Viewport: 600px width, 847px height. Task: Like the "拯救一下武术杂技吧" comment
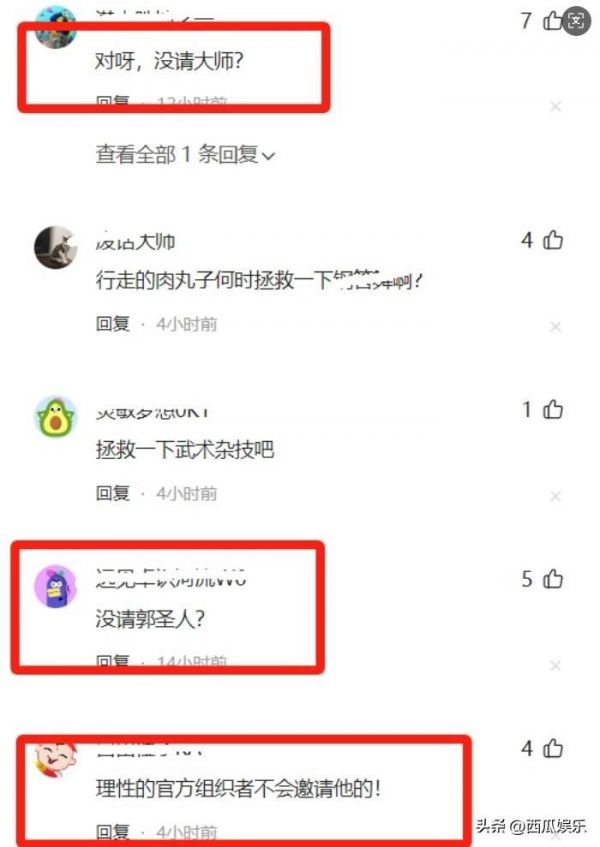click(553, 409)
